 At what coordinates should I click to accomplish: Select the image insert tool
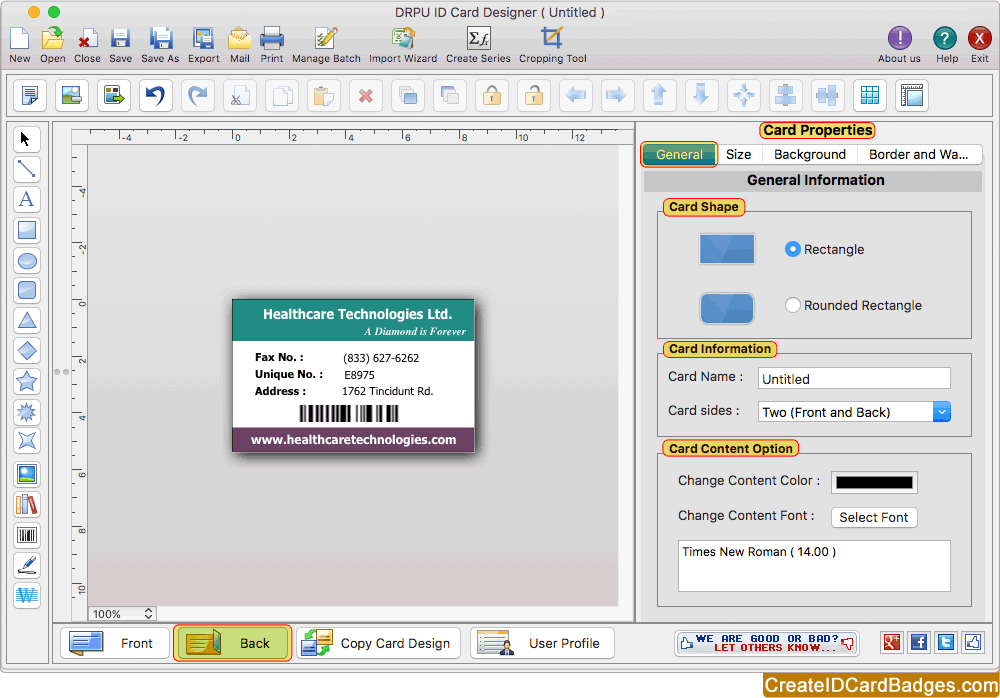tap(27, 474)
